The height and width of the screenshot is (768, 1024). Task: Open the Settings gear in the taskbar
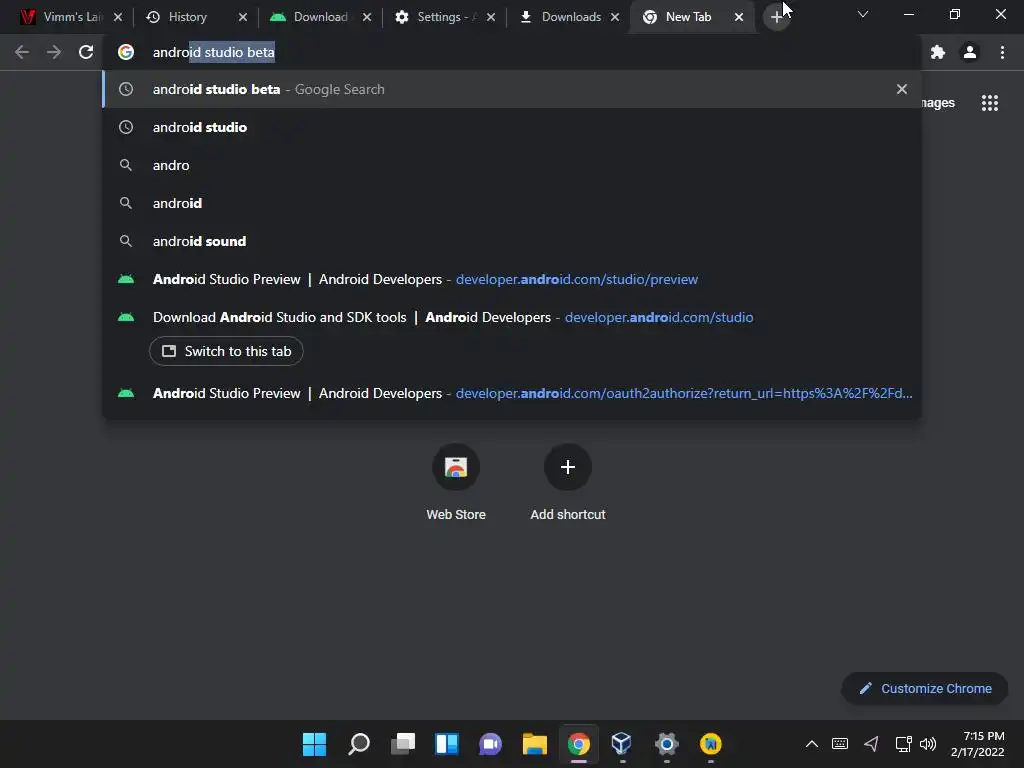coord(667,744)
